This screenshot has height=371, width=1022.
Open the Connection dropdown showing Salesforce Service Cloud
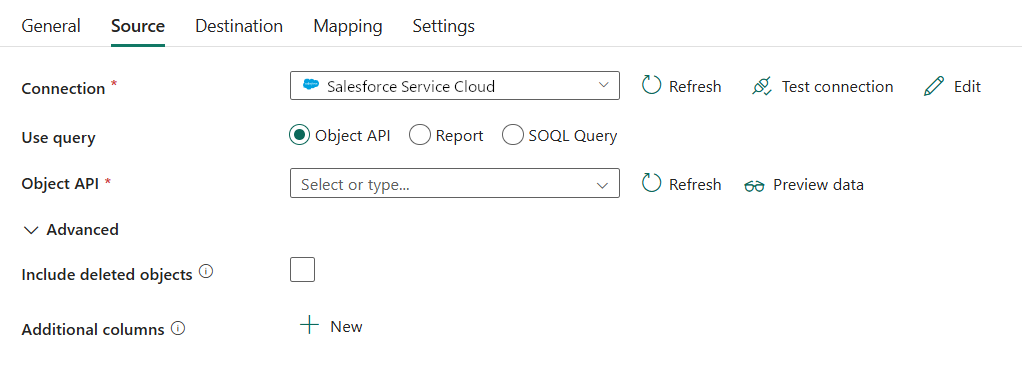[454, 86]
